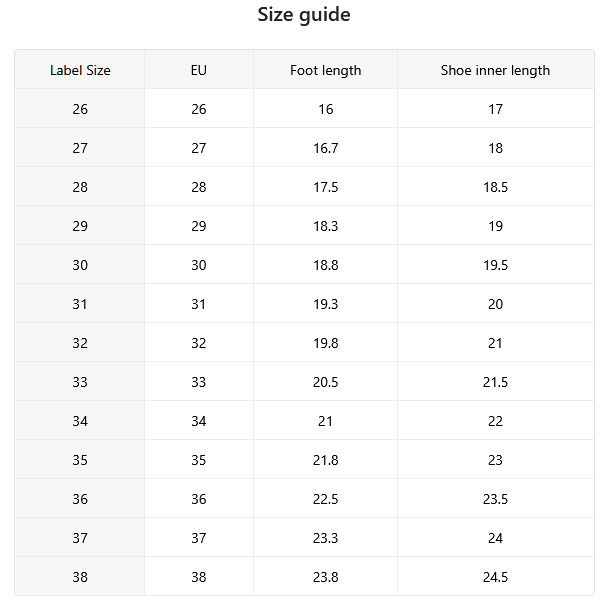Click foot length value 21.8

click(326, 460)
